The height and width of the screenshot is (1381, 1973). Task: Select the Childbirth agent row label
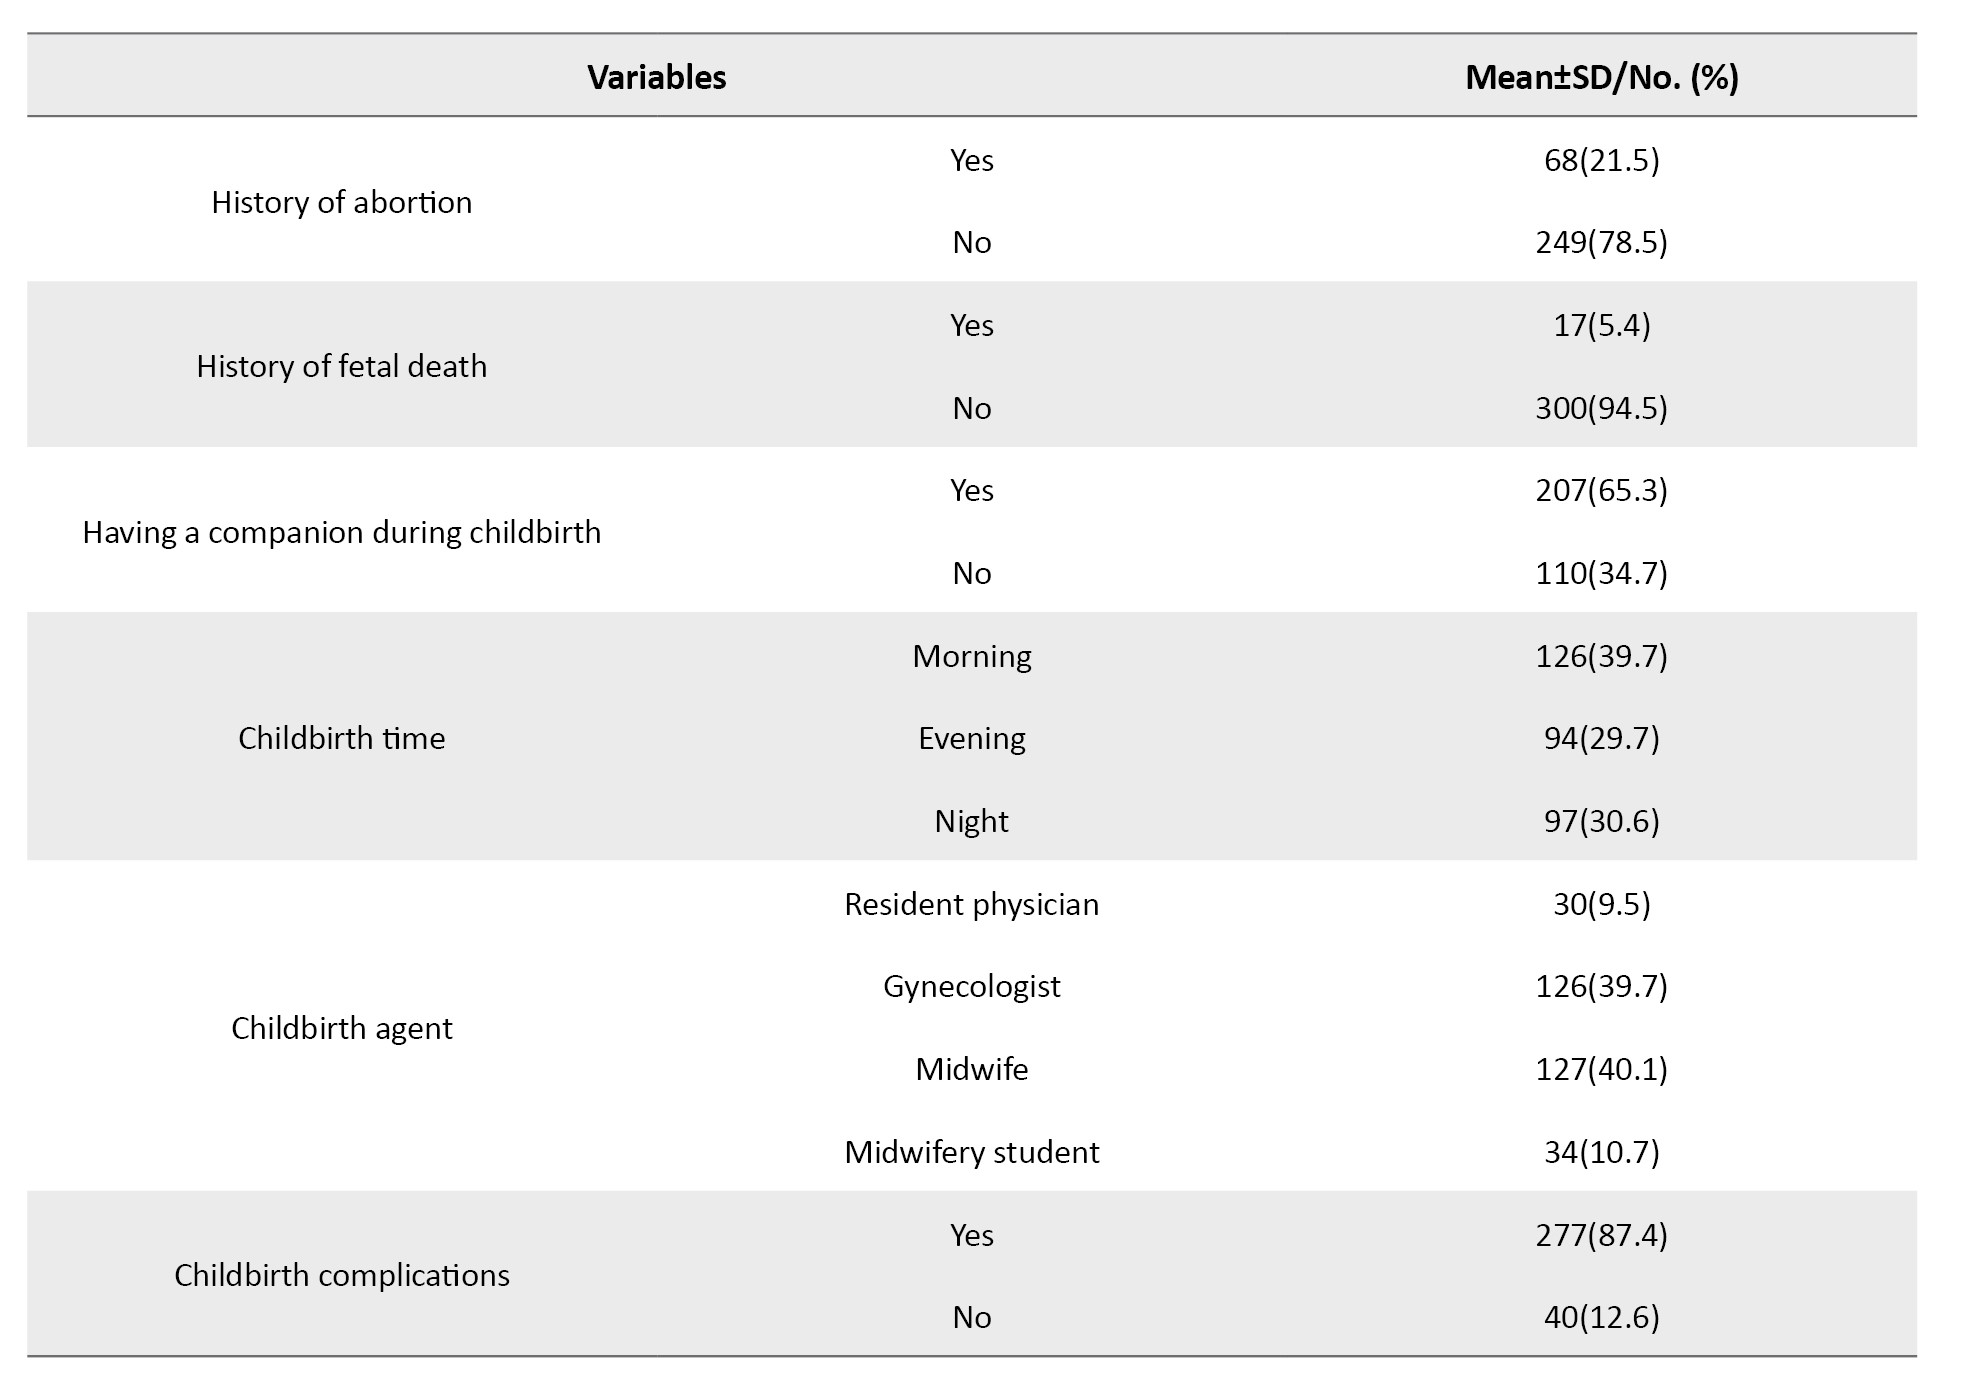[341, 1028]
